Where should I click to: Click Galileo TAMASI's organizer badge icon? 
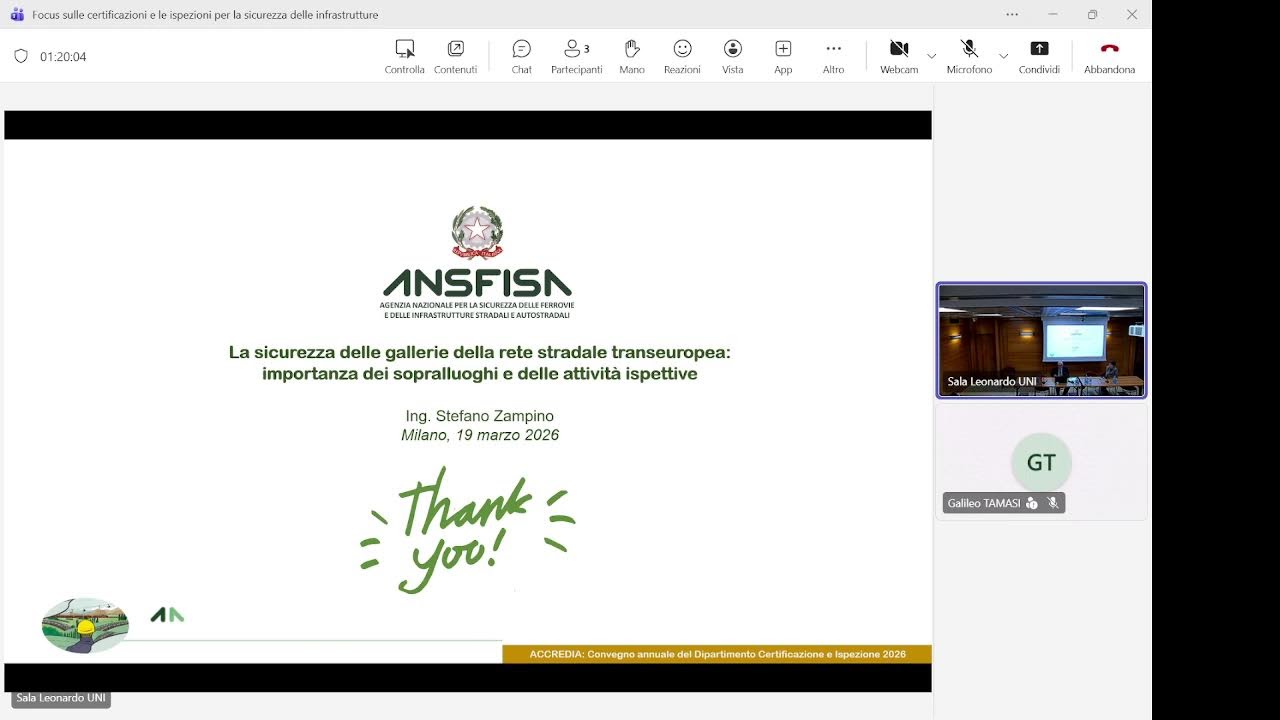coord(1032,503)
